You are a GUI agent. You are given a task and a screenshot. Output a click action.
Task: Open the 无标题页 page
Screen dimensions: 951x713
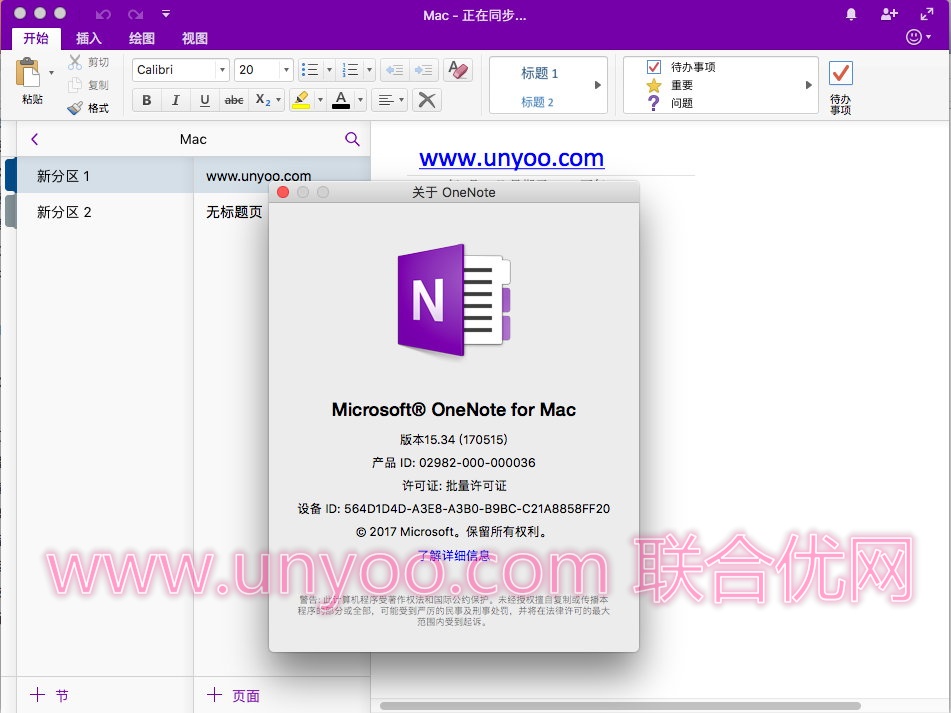pos(234,212)
